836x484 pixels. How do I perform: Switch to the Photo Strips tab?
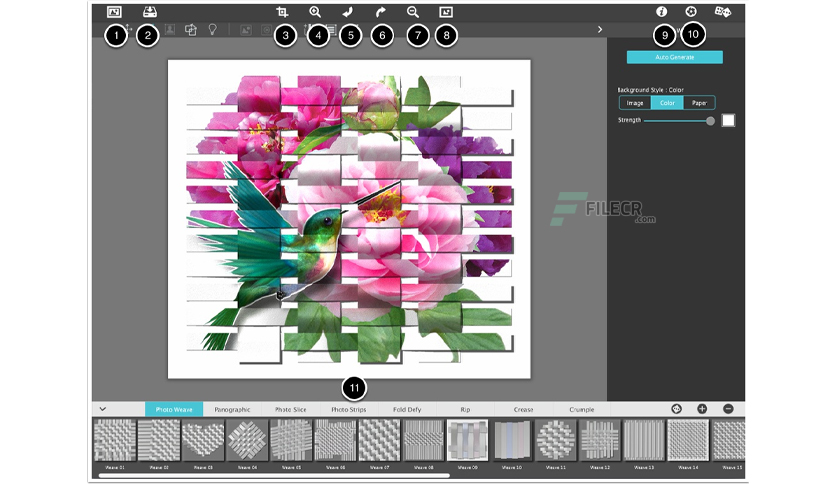[349, 409]
